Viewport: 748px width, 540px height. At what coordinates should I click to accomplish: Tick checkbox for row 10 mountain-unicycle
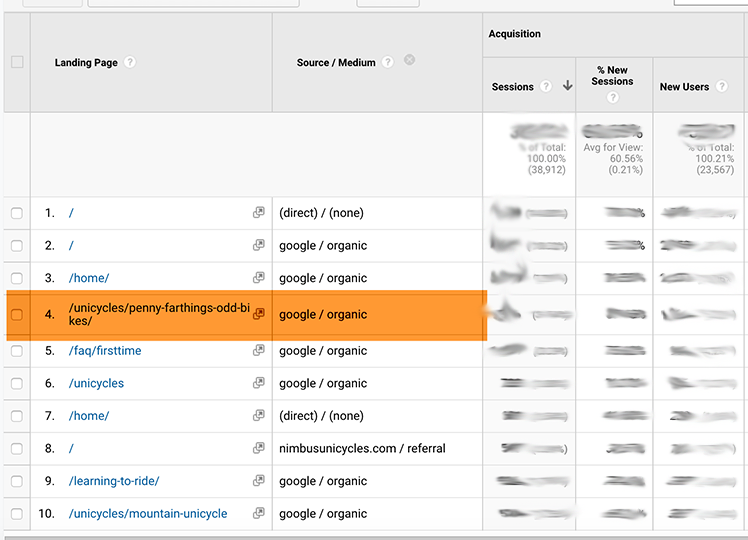point(17,514)
